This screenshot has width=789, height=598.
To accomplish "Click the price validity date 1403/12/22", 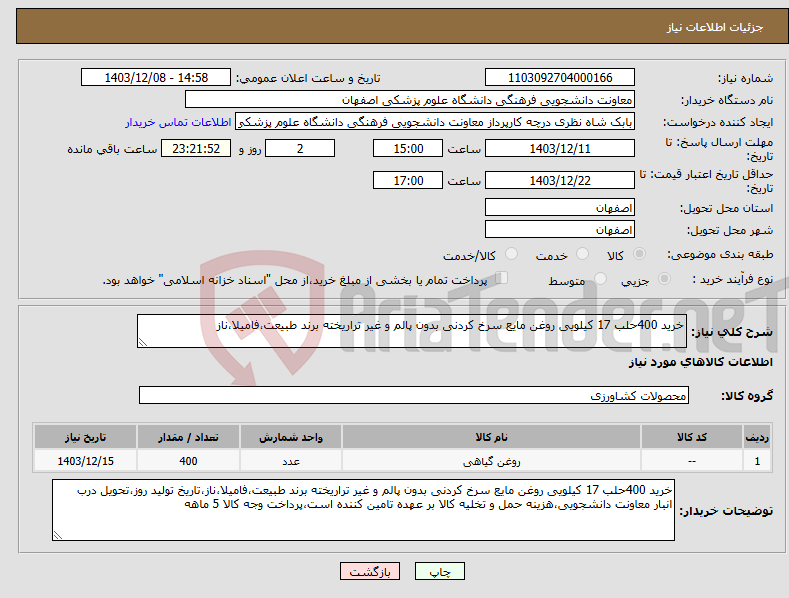I will [560, 180].
